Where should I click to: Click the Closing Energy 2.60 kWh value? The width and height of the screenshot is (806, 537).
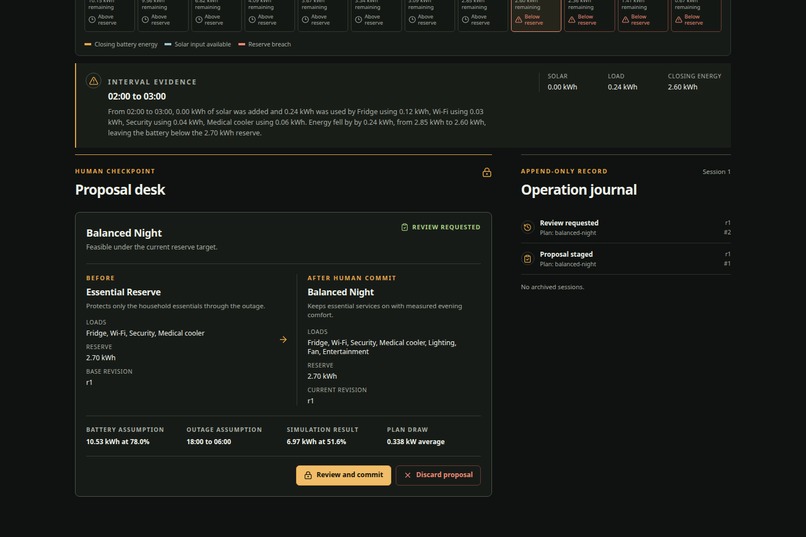682,87
